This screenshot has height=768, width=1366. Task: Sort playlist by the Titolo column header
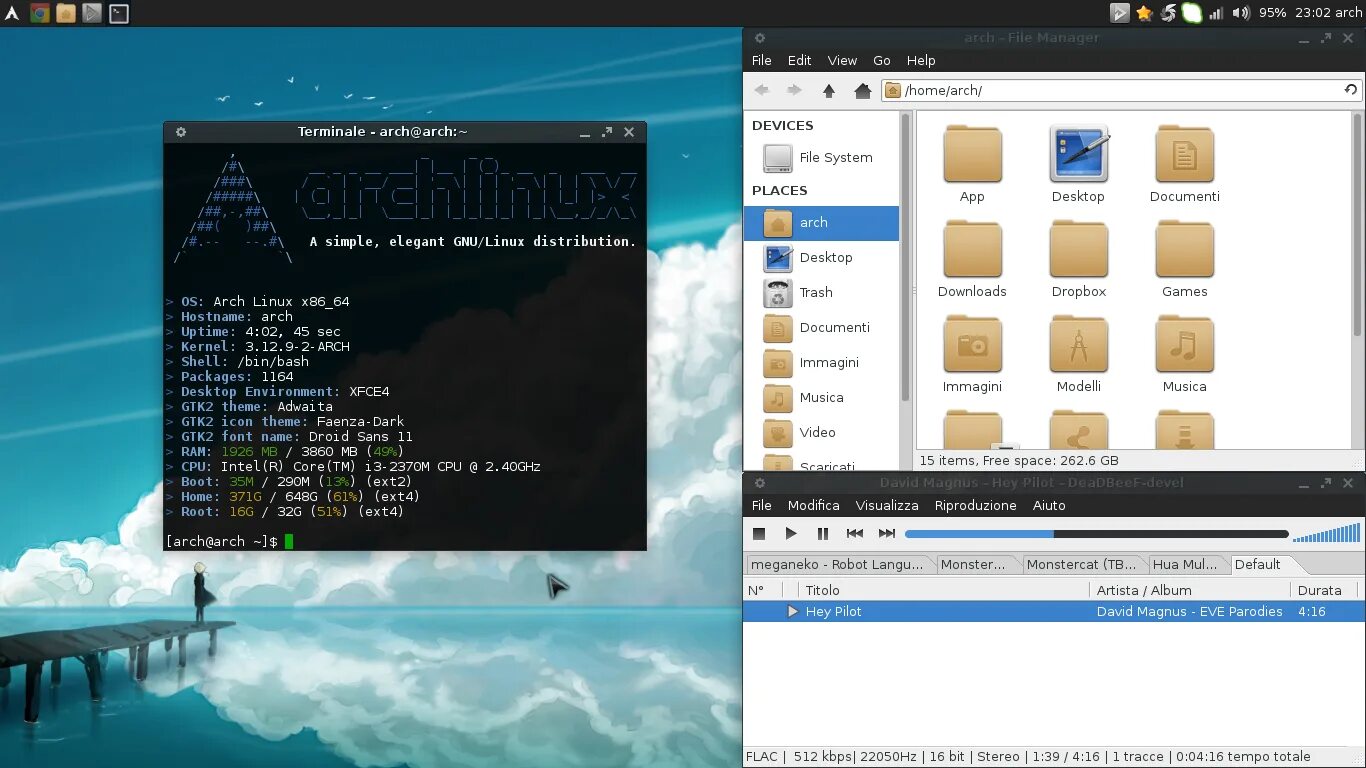pos(944,590)
